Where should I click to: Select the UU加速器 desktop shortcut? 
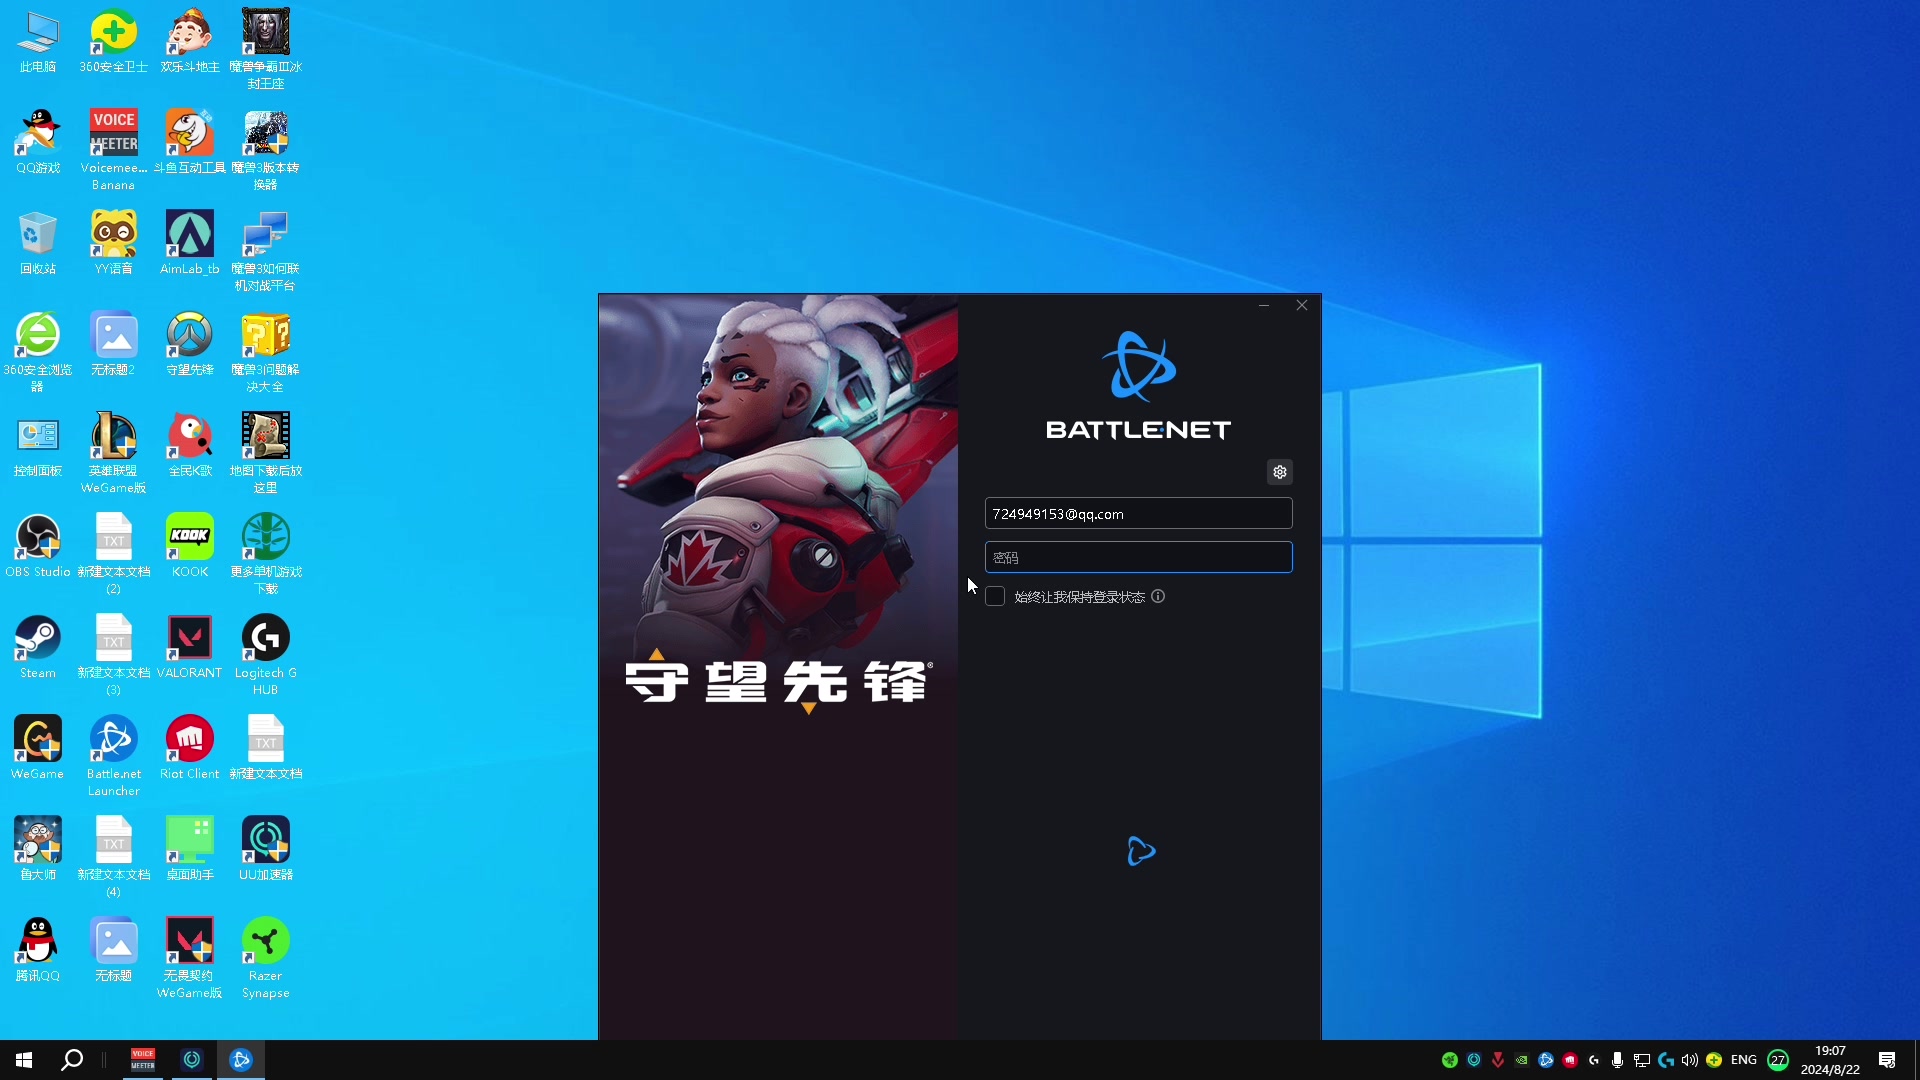tap(266, 850)
